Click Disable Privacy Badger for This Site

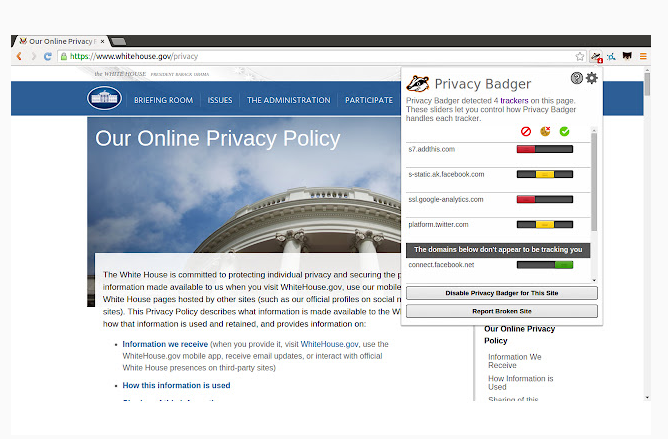pyautogui.click(x=501, y=293)
